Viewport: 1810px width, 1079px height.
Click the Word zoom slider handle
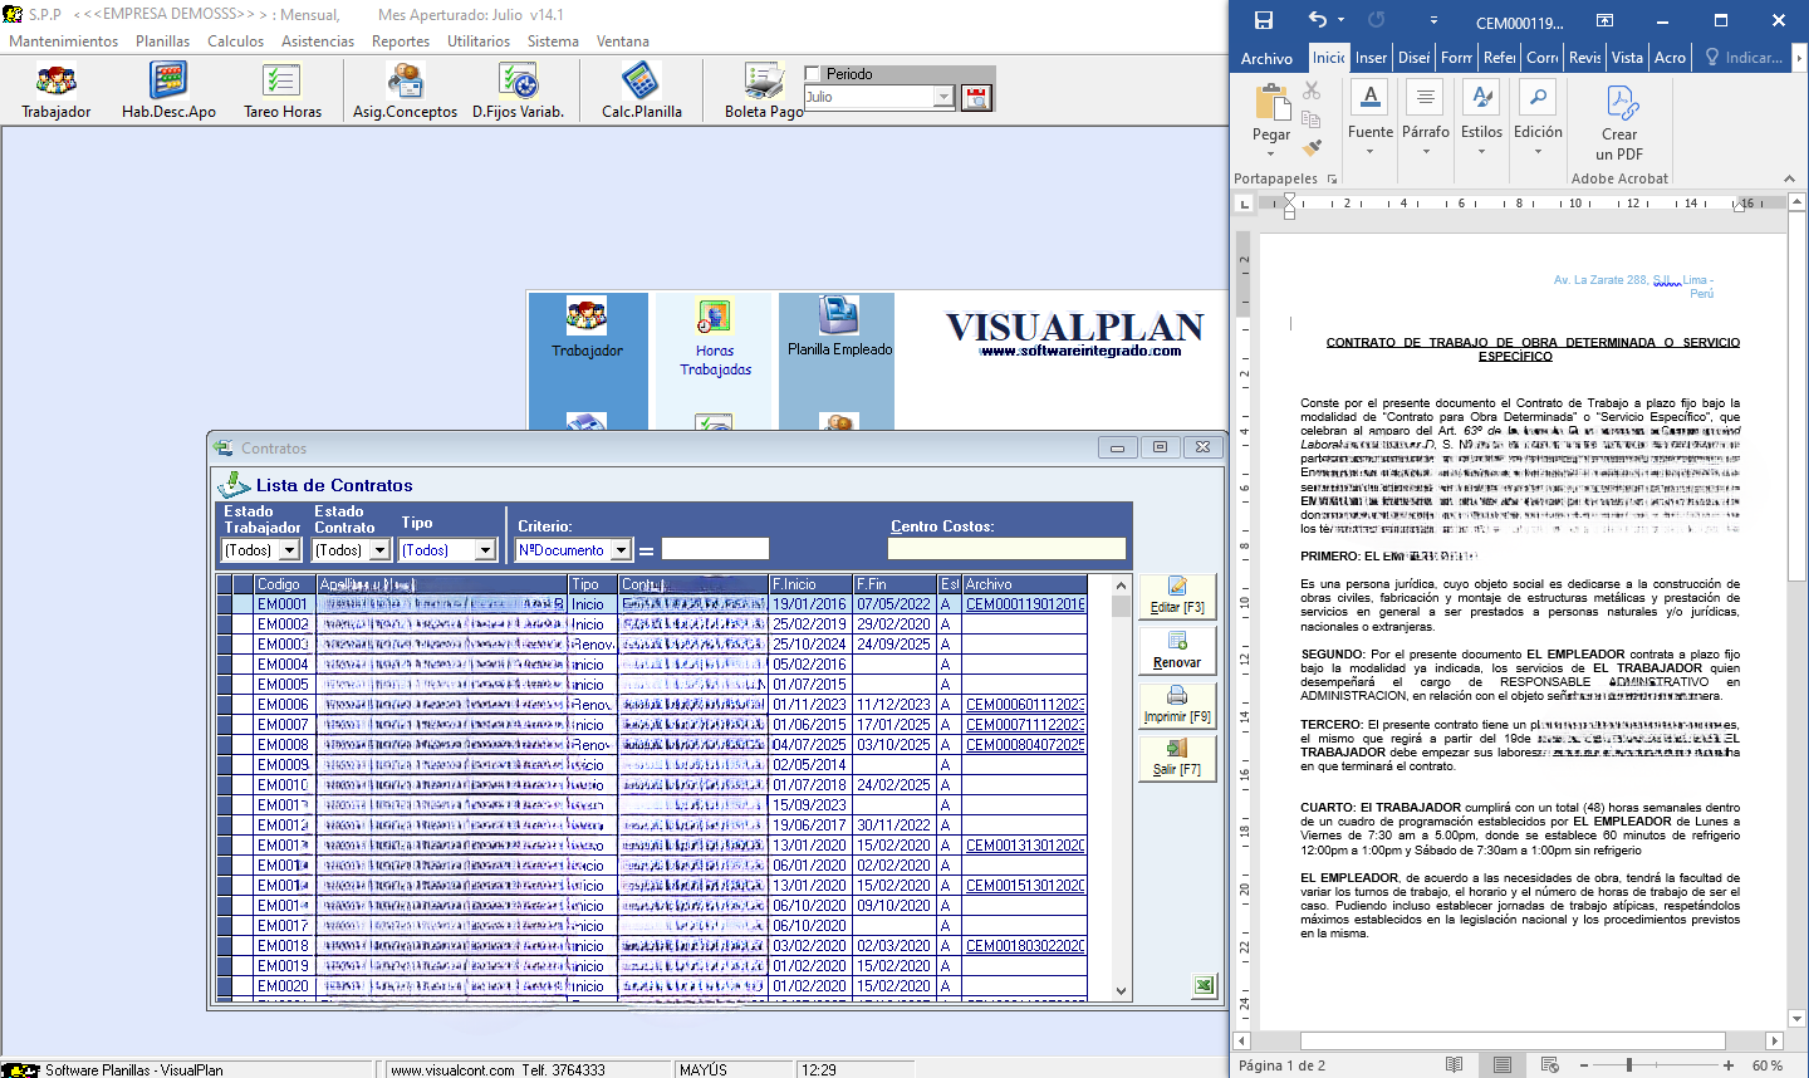(1629, 1066)
